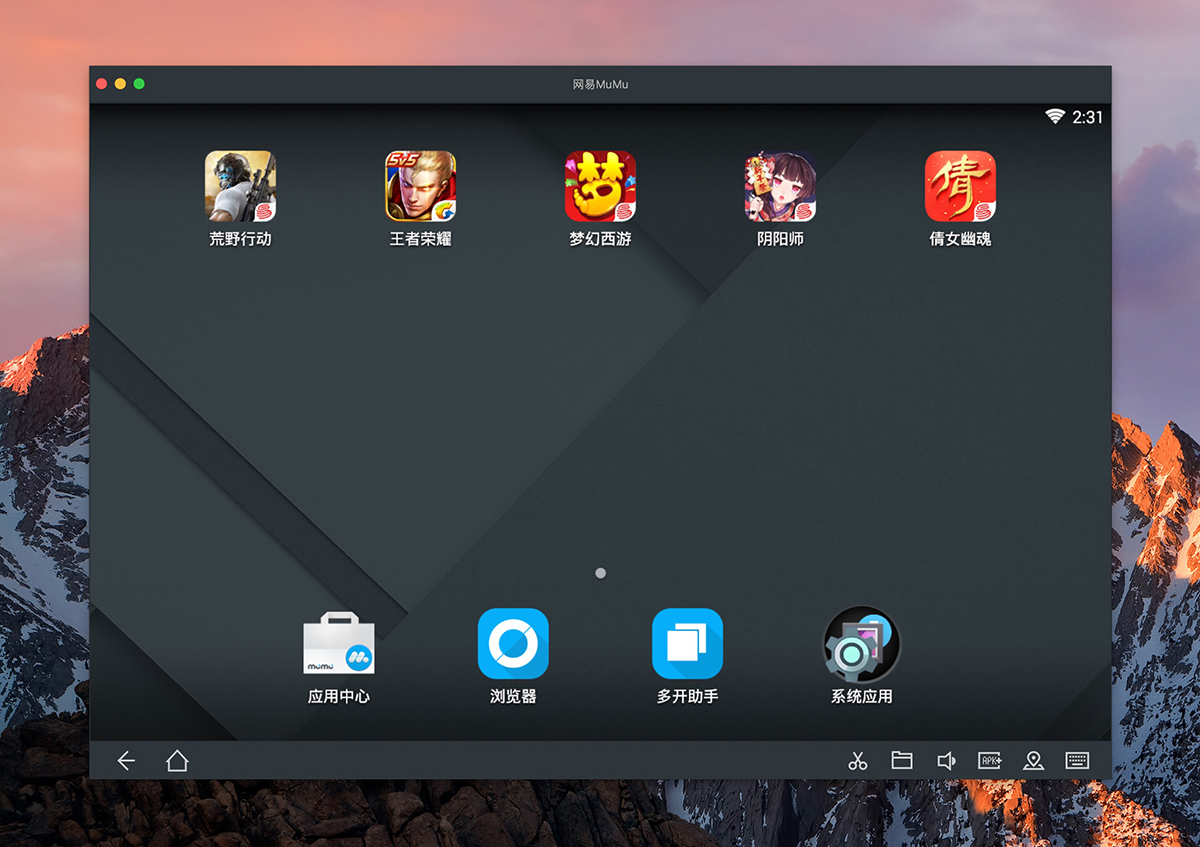Viewport: 1200px width, 847px height.
Task: Click the scissors screenshot tool
Action: point(858,761)
